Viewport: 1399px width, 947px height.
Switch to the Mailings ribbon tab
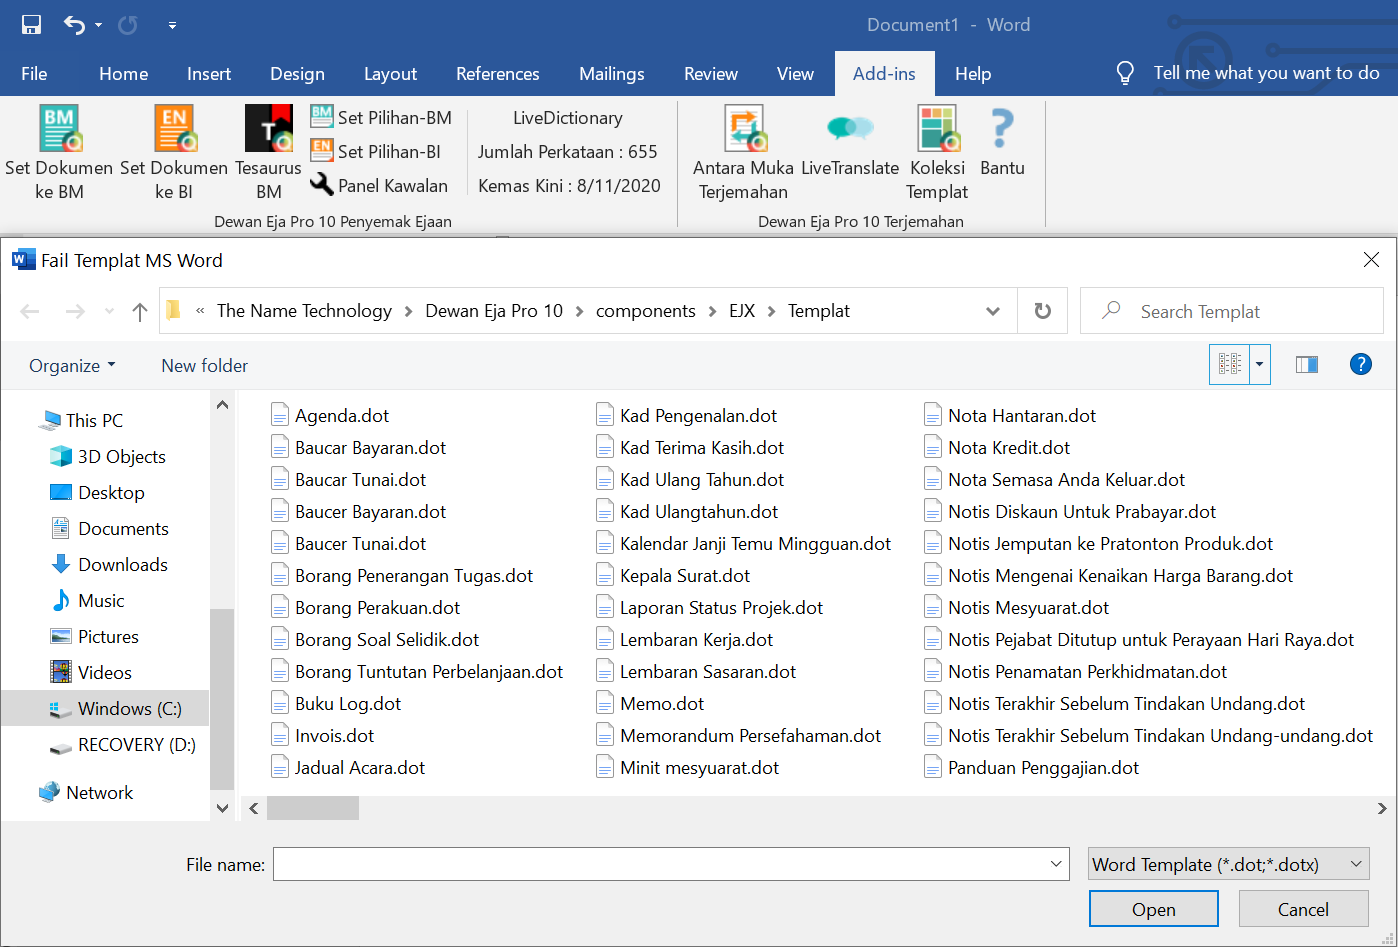pyautogui.click(x=611, y=74)
